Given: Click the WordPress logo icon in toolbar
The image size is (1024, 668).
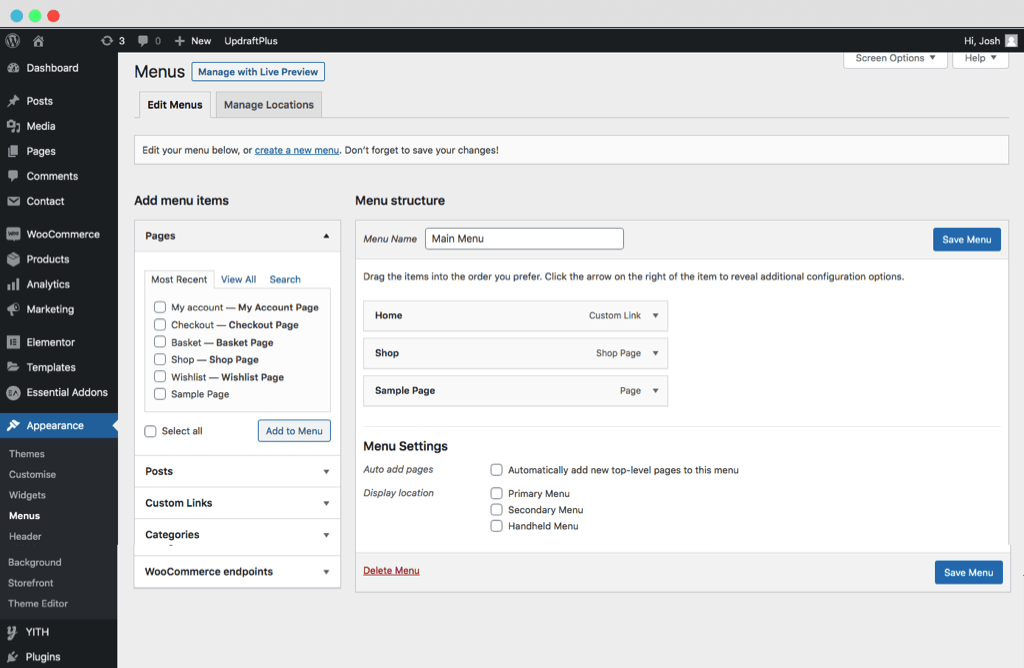Looking at the screenshot, I should [x=11, y=40].
